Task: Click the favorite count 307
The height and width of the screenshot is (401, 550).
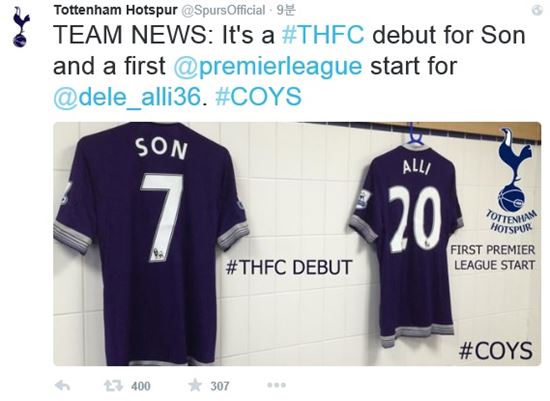Action: pyautogui.click(x=220, y=386)
